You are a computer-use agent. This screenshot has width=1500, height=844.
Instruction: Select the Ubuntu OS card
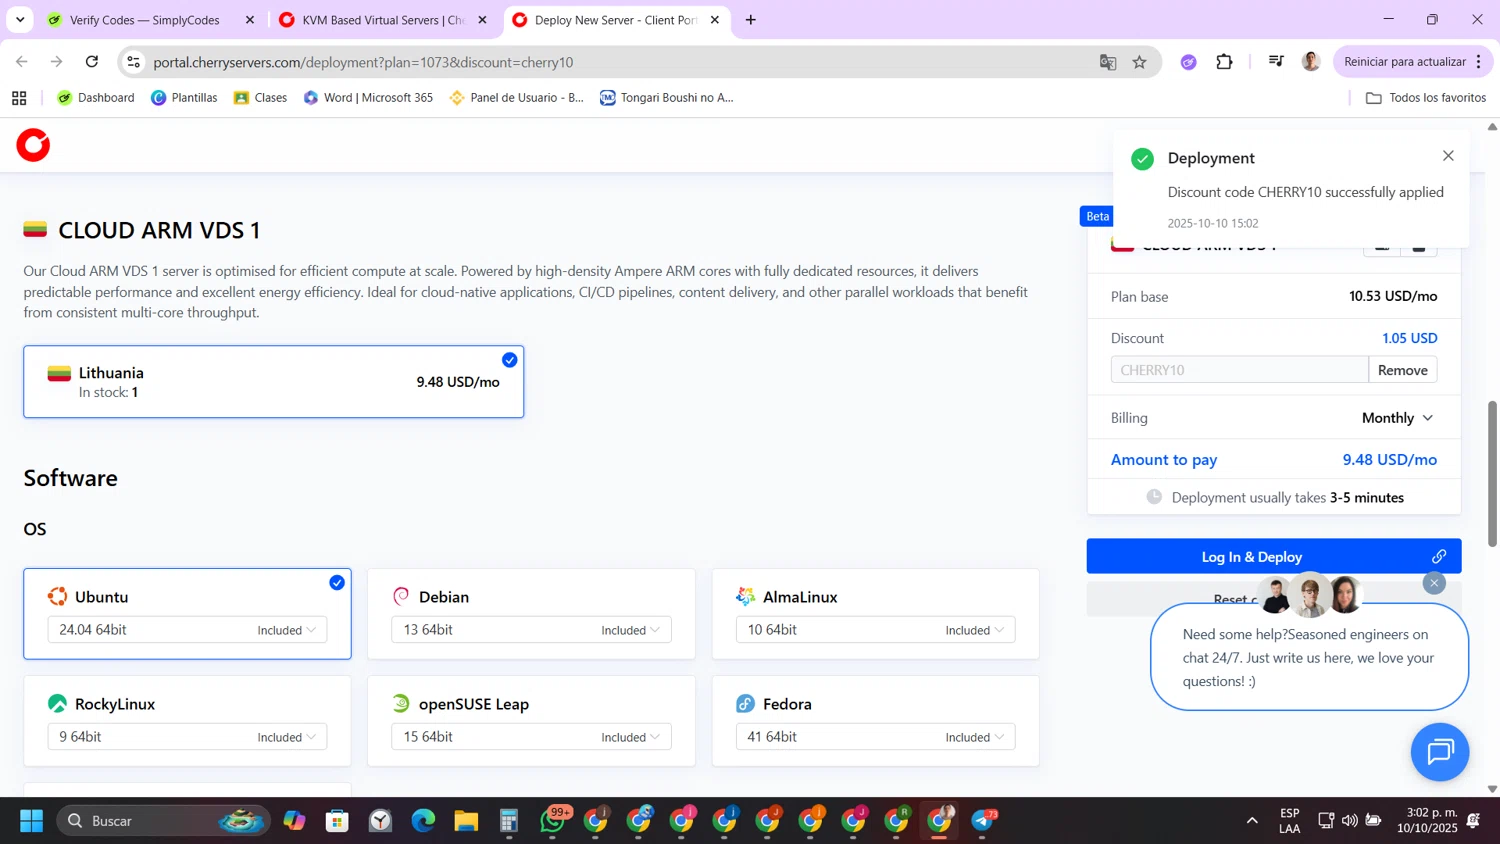[x=187, y=614]
